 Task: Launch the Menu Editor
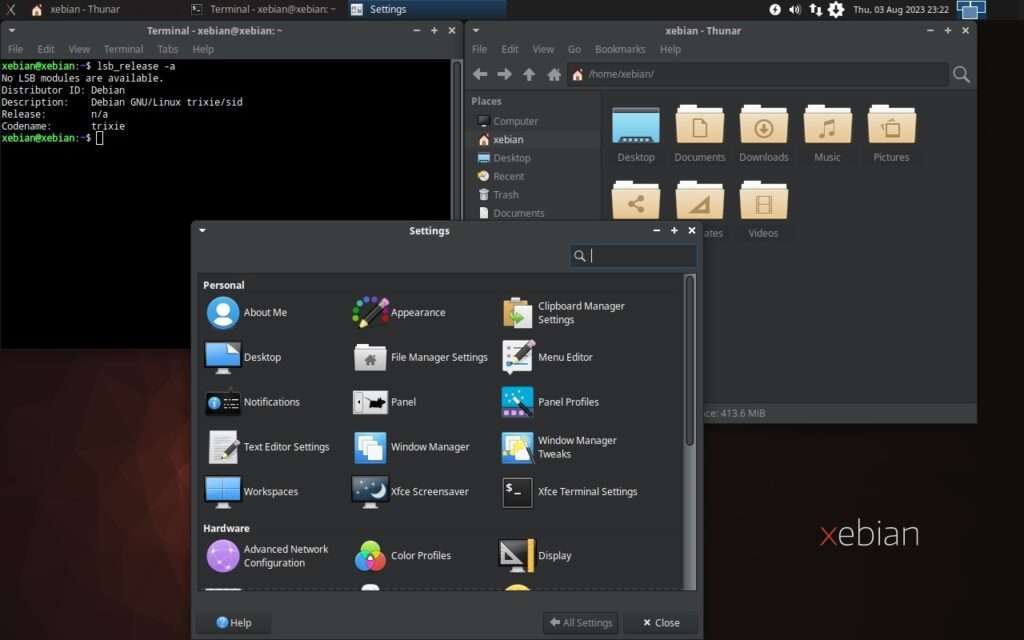pyautogui.click(x=518, y=357)
